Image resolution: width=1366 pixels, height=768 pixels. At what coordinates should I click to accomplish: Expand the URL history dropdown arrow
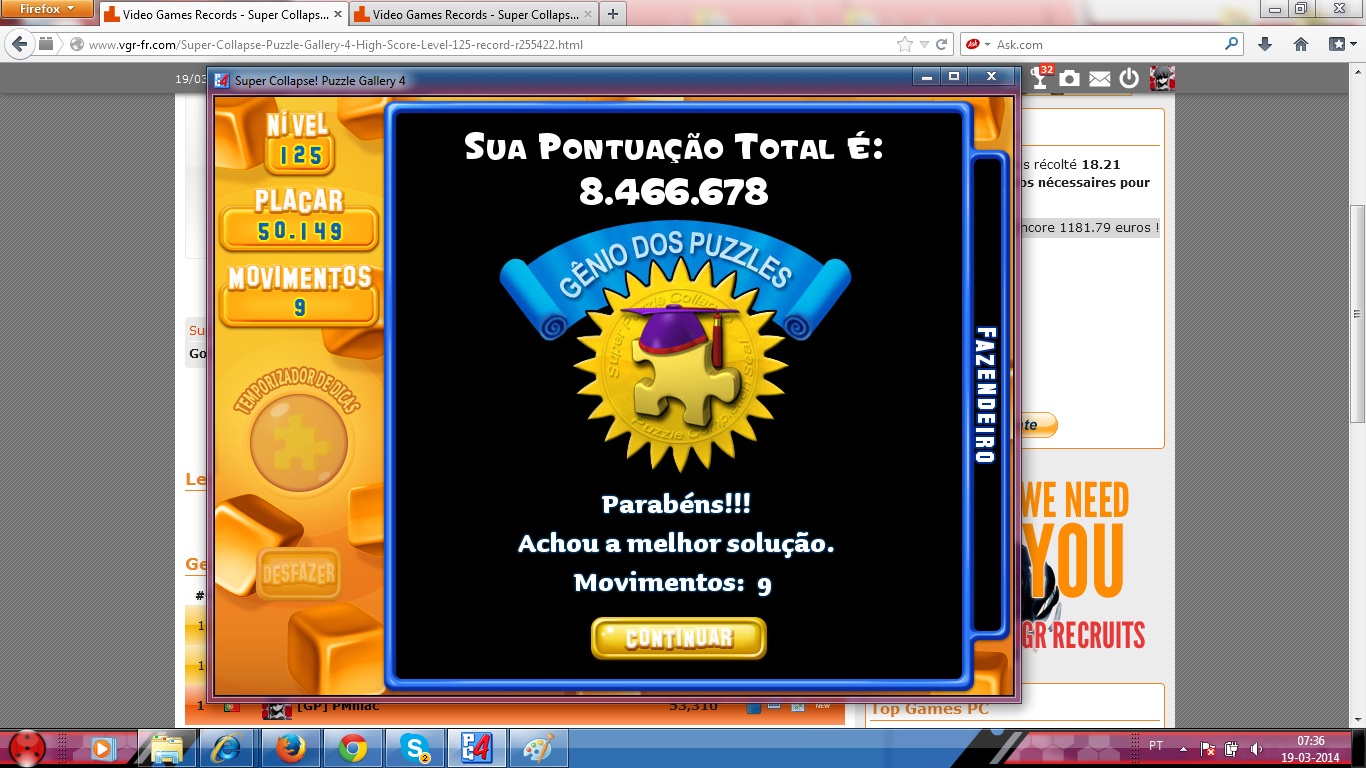point(924,45)
